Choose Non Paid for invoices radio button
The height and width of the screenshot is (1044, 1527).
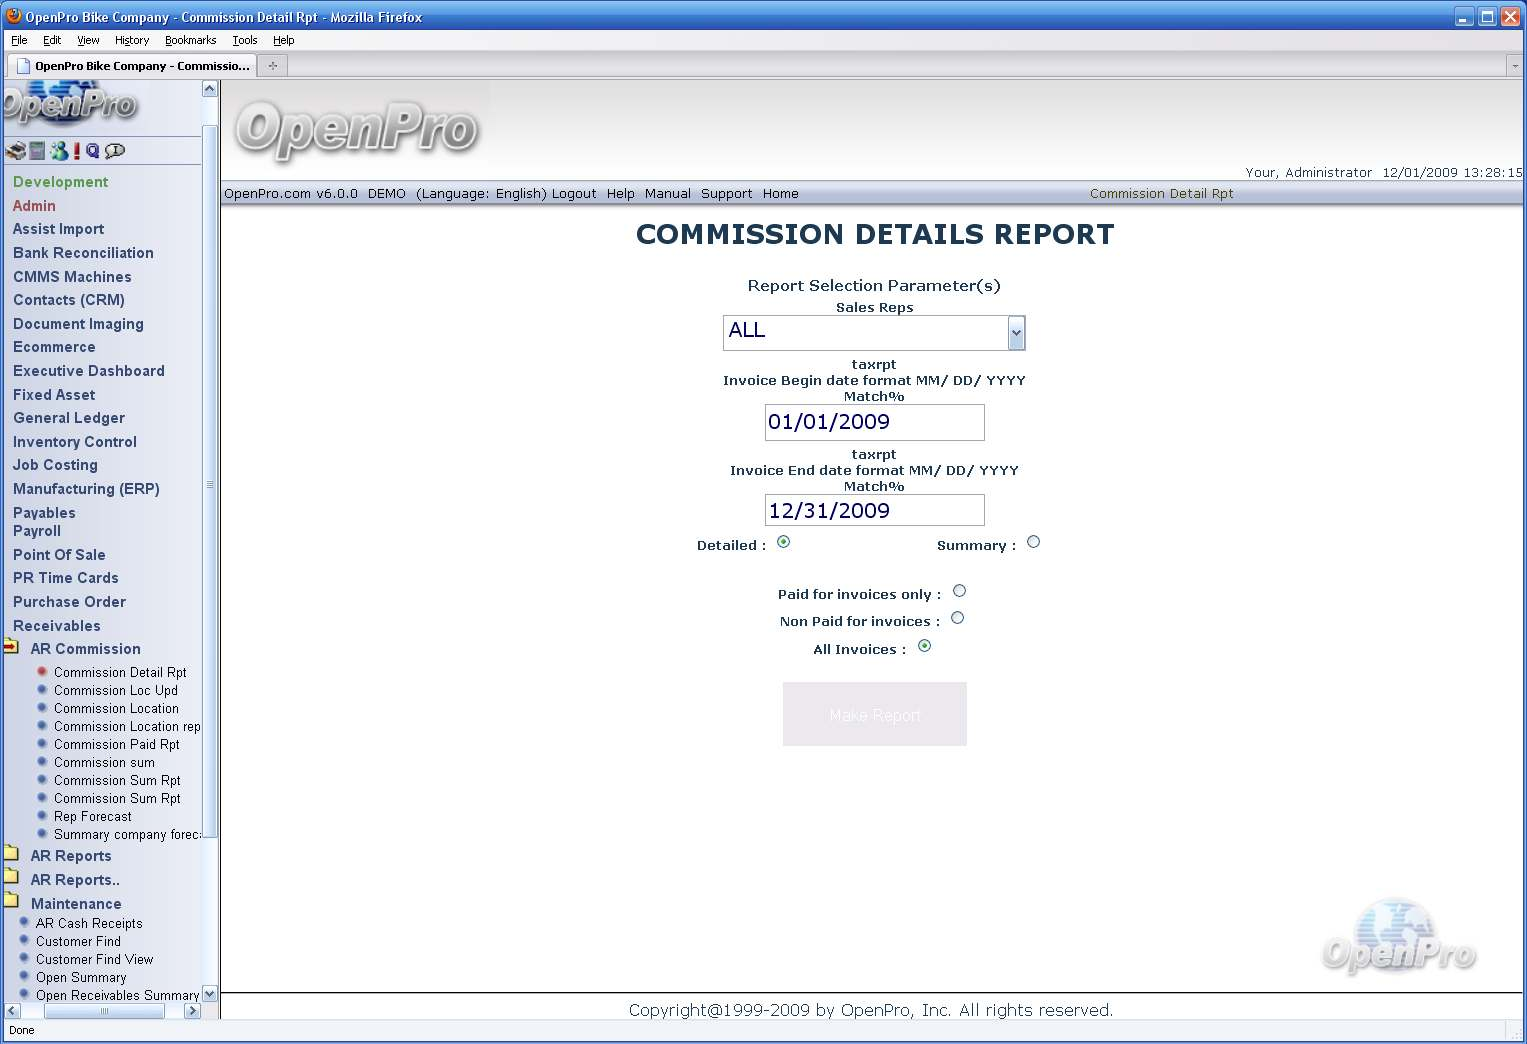click(957, 618)
